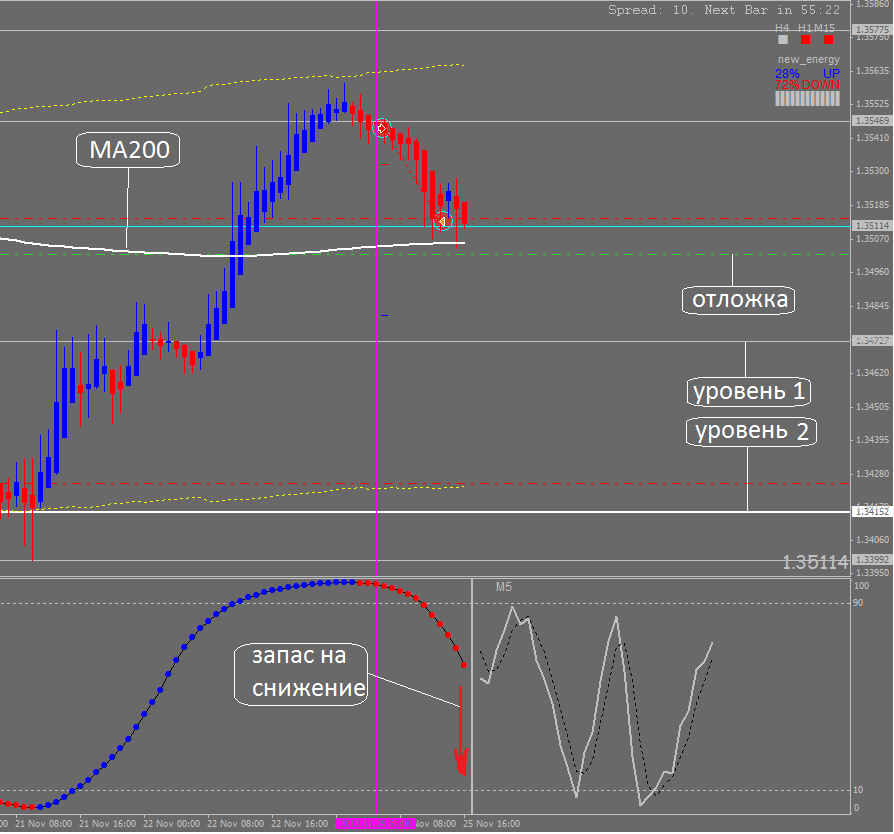Viewport: 894px width, 834px height.
Task: Select the отложка text label object
Action: click(x=739, y=300)
